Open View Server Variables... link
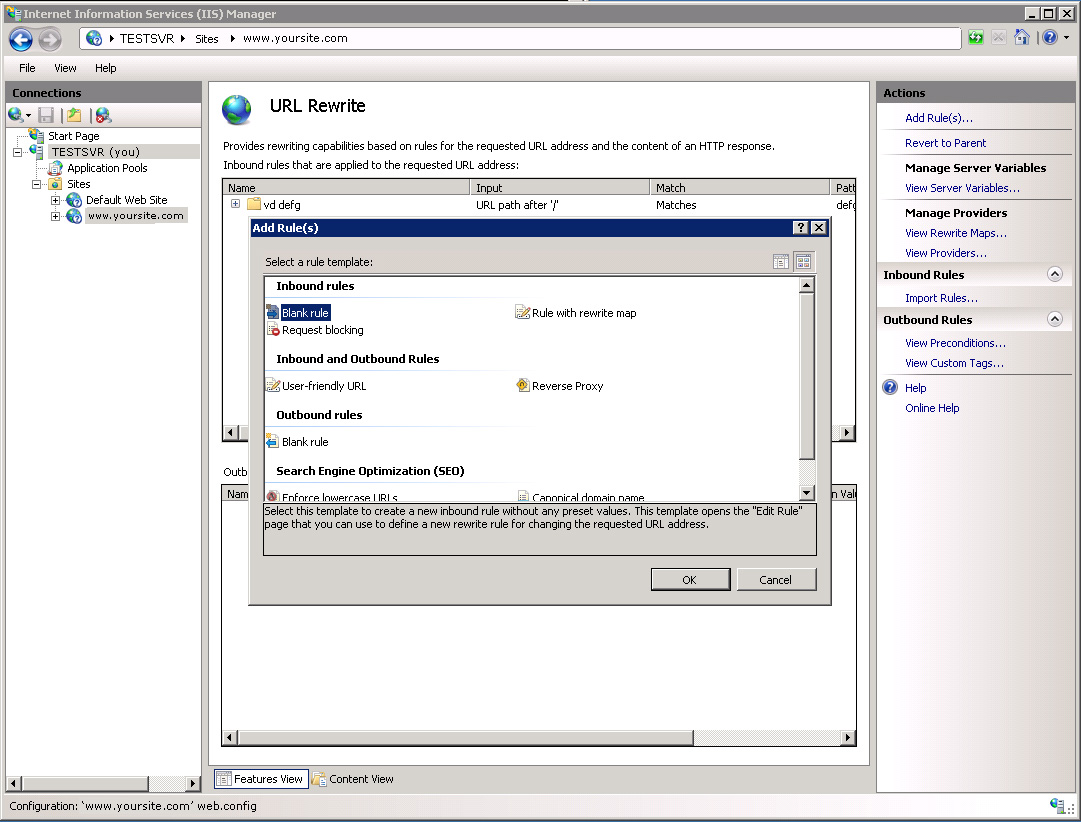 tap(962, 188)
